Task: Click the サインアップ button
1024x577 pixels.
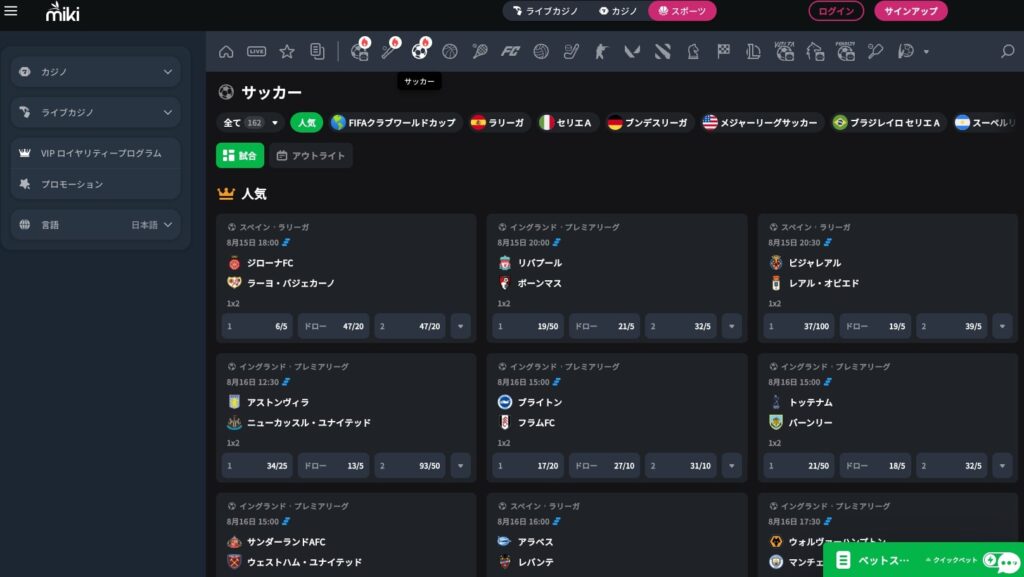Action: (910, 11)
